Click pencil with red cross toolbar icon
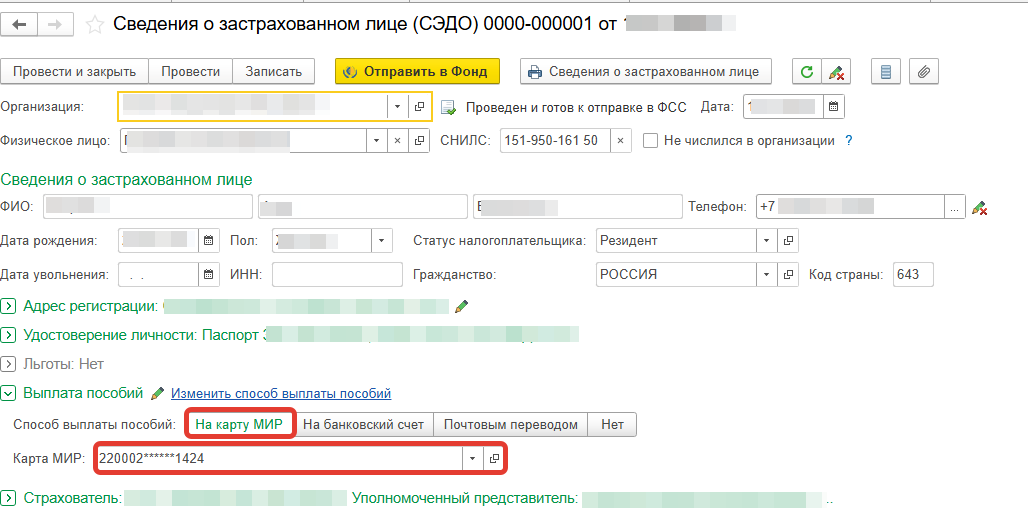1028x522 pixels. [836, 71]
